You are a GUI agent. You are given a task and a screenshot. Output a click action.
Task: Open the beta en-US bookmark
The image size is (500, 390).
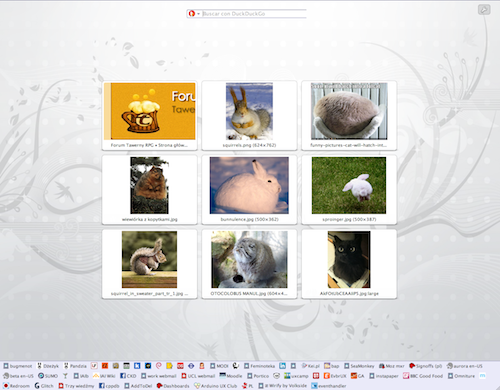(18, 376)
